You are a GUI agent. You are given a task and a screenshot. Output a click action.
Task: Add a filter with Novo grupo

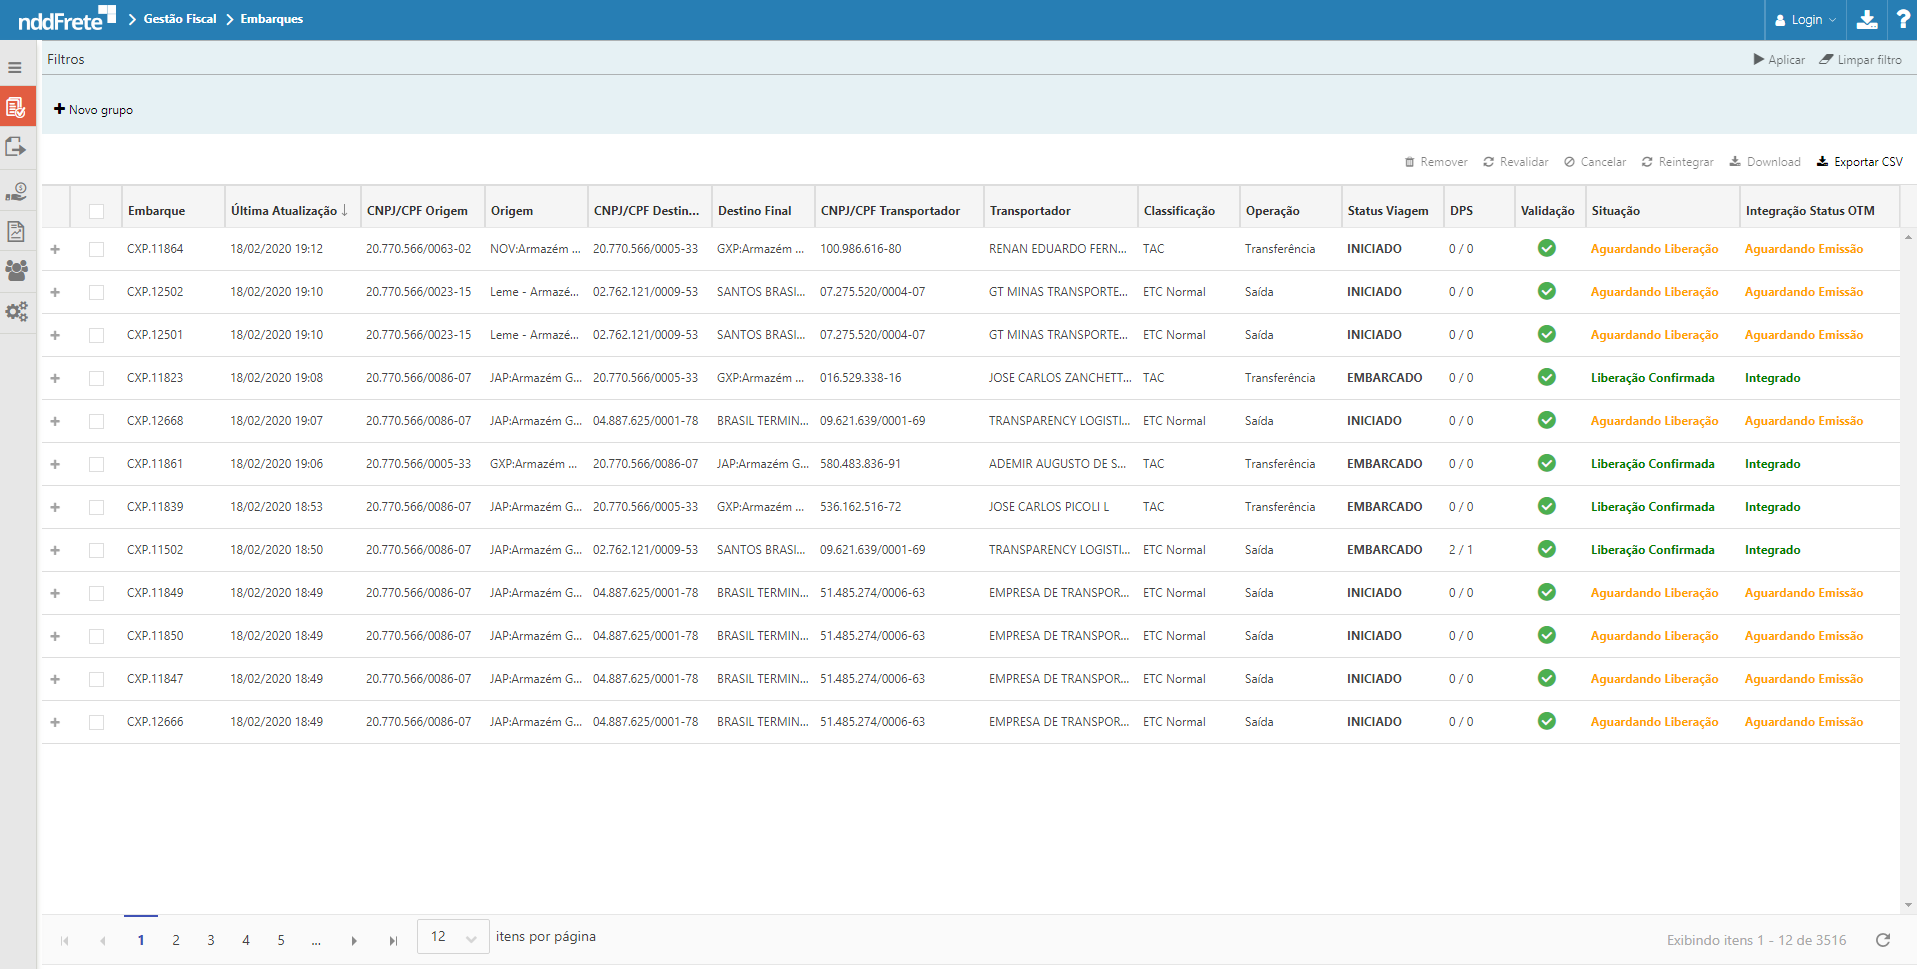click(93, 110)
